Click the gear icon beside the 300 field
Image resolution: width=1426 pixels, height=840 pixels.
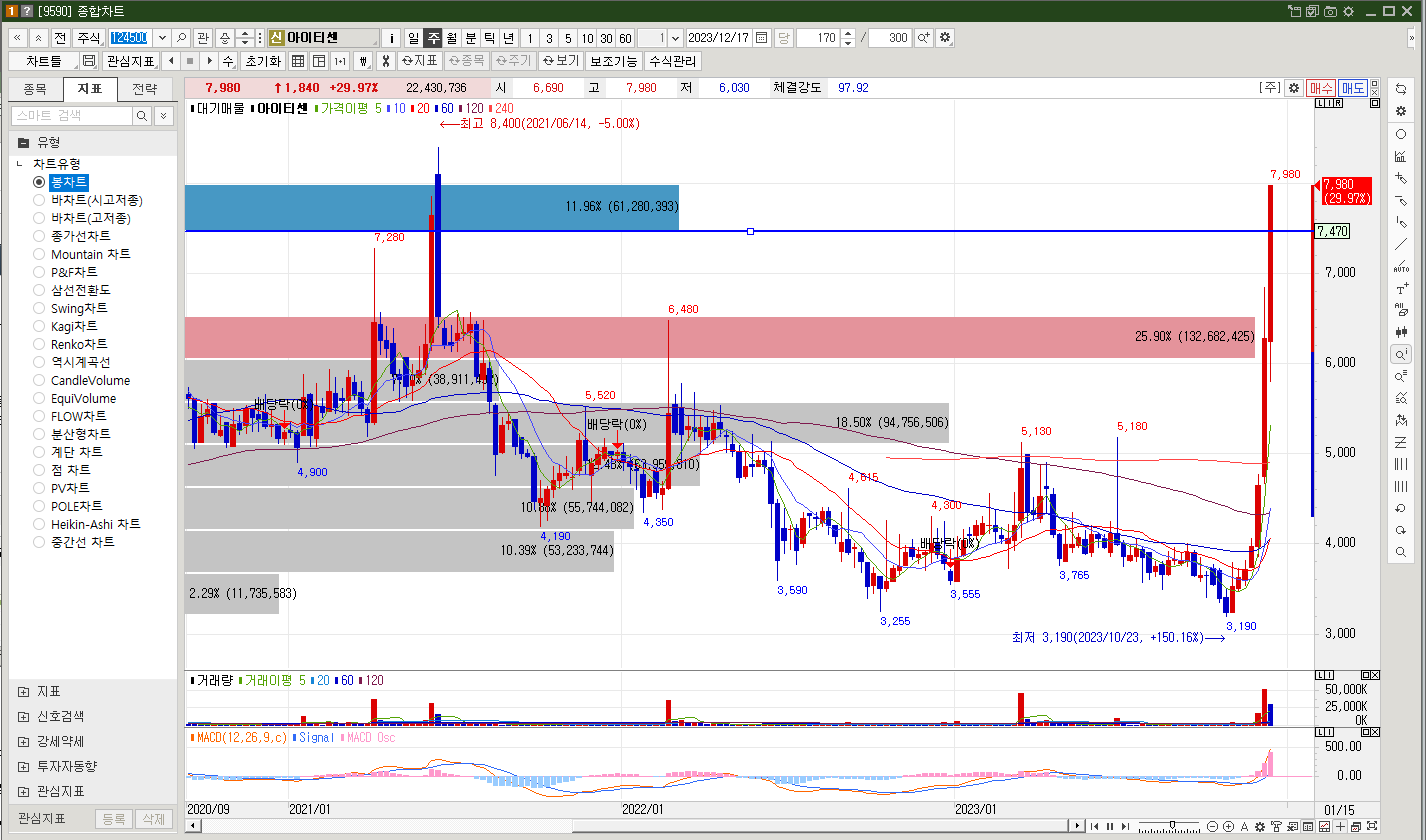944,38
